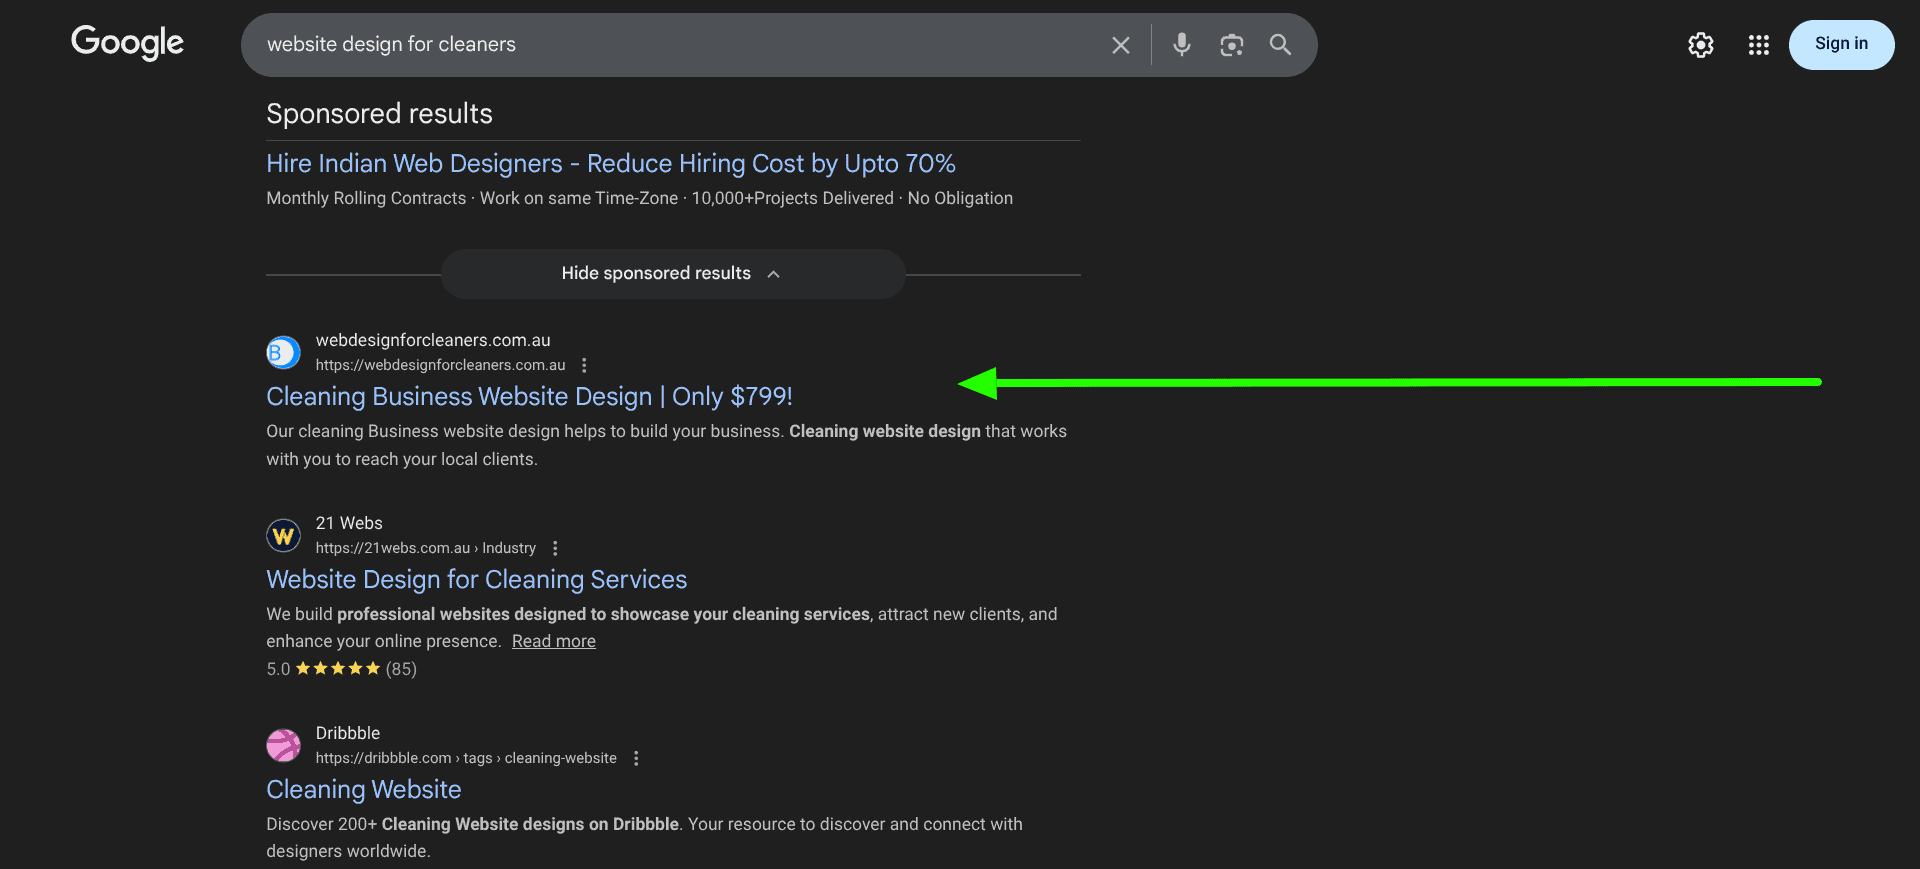This screenshot has width=1920, height=869.
Task: Collapse the Hide sponsored results expander
Action: (x=673, y=274)
